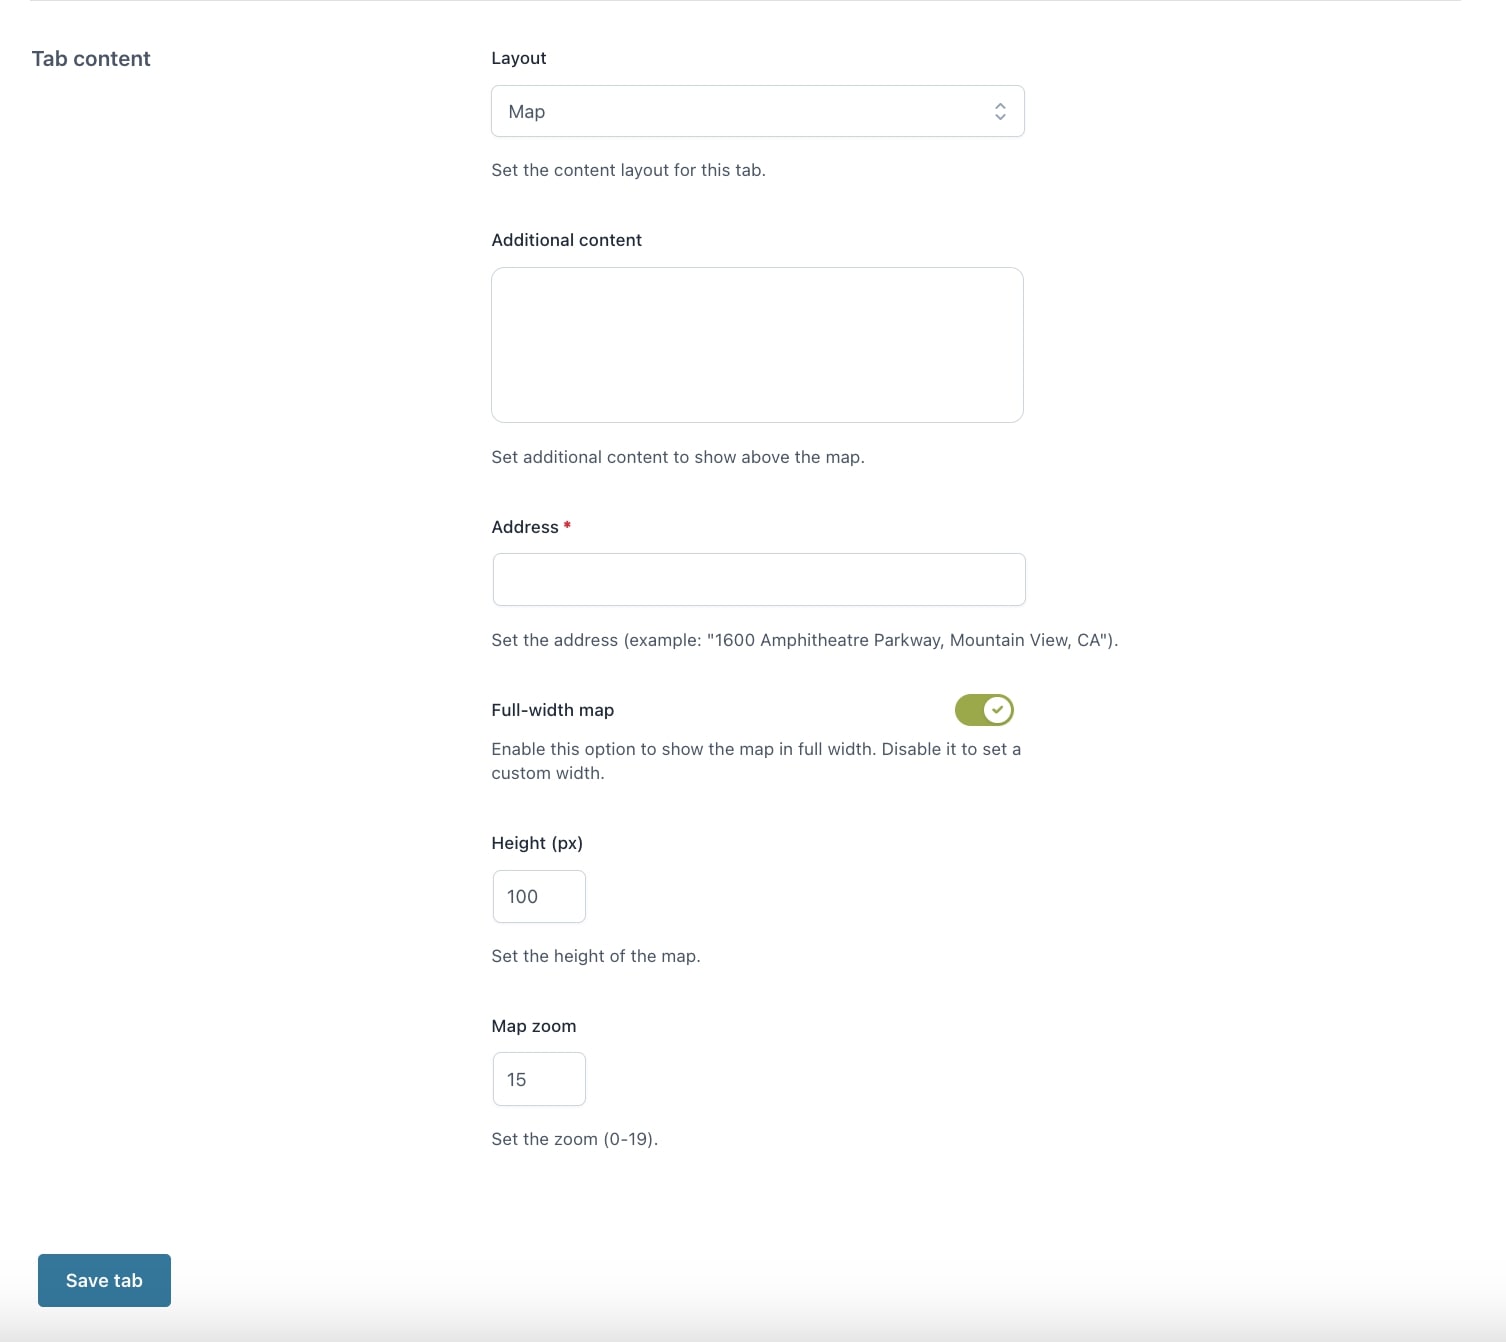Click the up-down chevron arrows in Layout select
This screenshot has height=1342, width=1506.
point(1000,112)
